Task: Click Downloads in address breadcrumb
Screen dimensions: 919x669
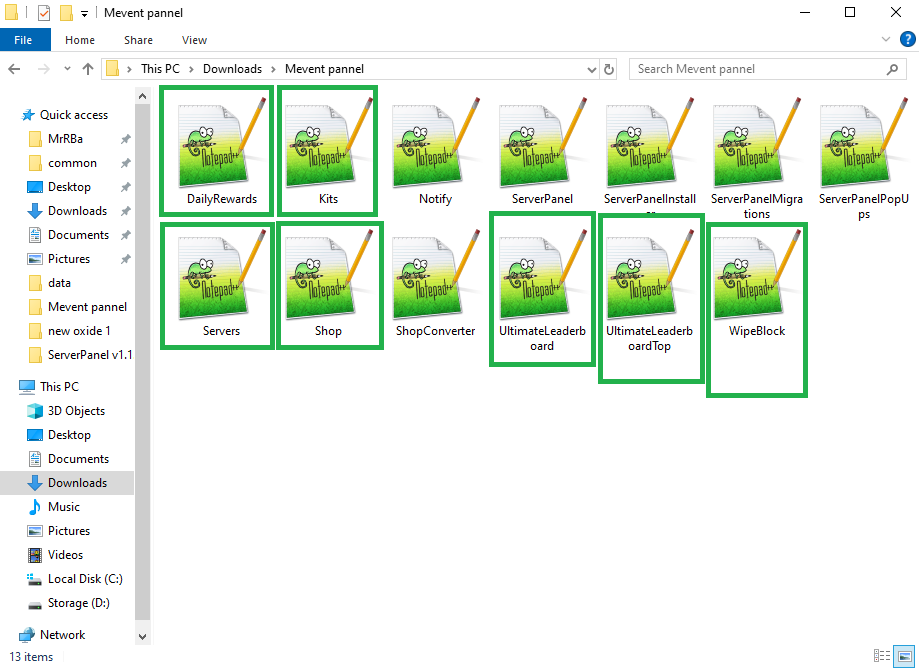Action: pyautogui.click(x=232, y=69)
